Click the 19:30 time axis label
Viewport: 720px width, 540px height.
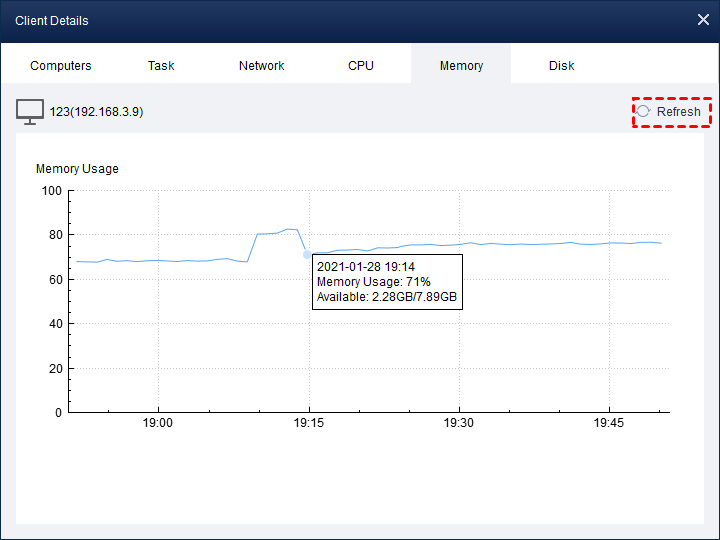click(459, 424)
